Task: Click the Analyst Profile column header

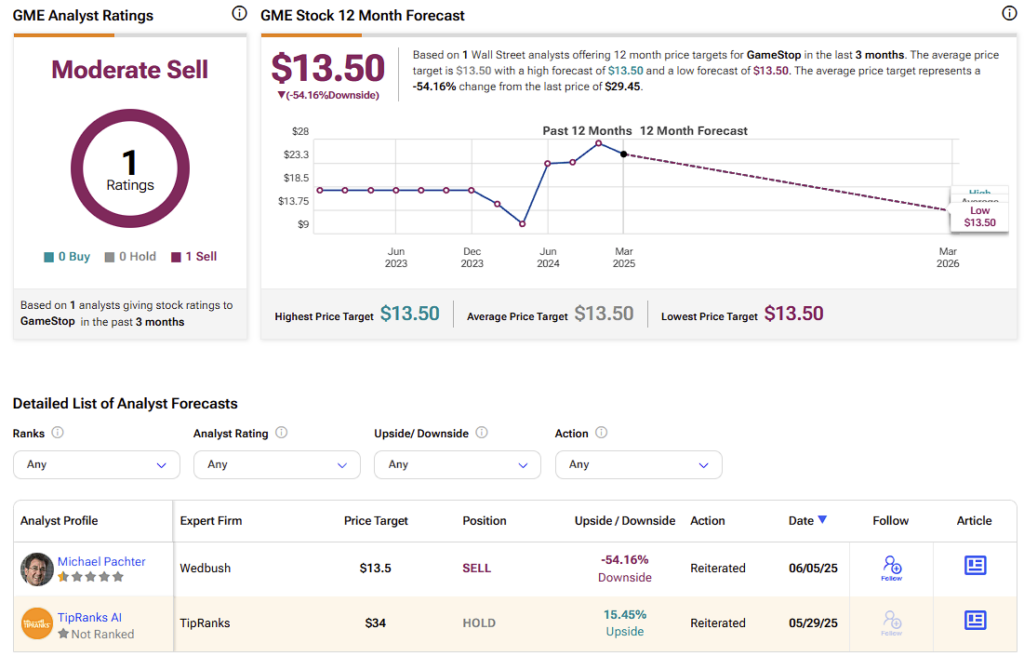Action: click(59, 521)
